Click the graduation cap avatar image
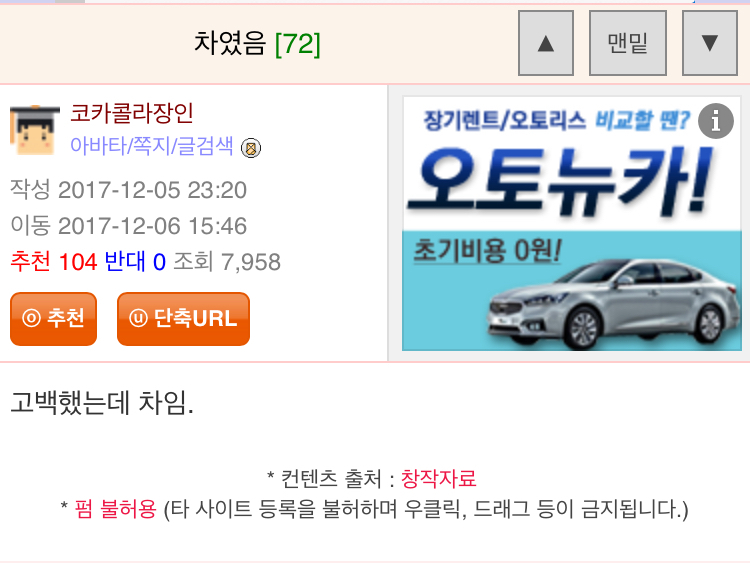The width and height of the screenshot is (750, 570). coord(34,130)
